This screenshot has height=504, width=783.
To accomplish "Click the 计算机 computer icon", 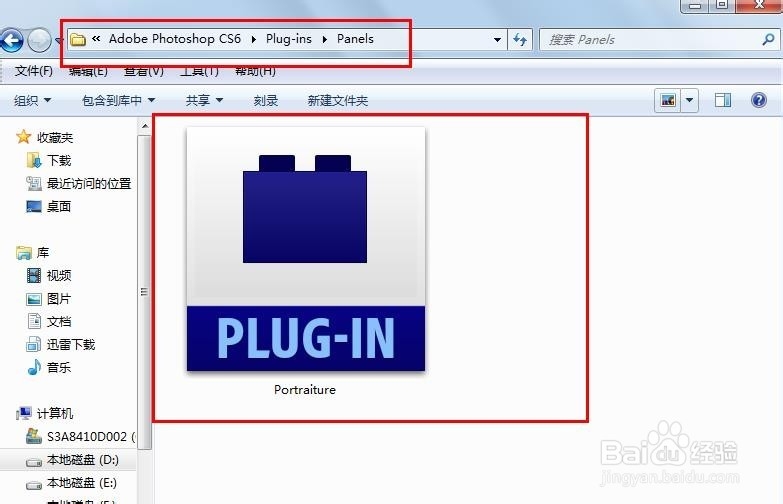I will [23, 414].
